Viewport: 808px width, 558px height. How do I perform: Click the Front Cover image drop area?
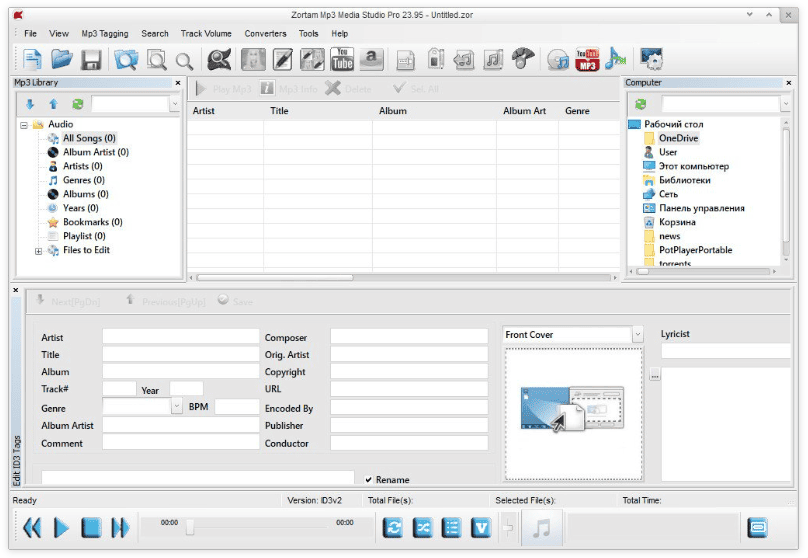(x=574, y=414)
